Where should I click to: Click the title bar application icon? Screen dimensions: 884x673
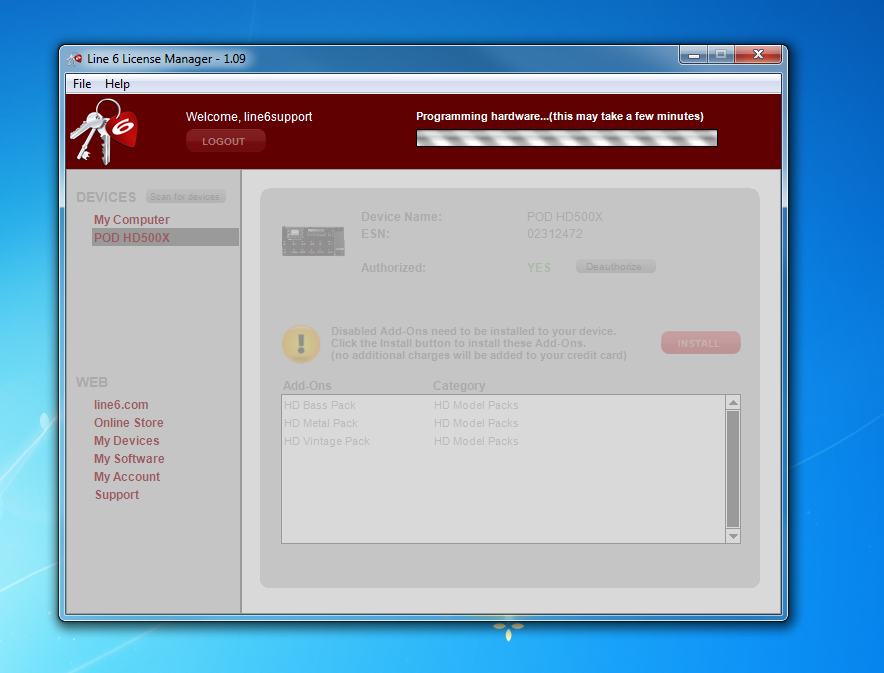pos(74,59)
